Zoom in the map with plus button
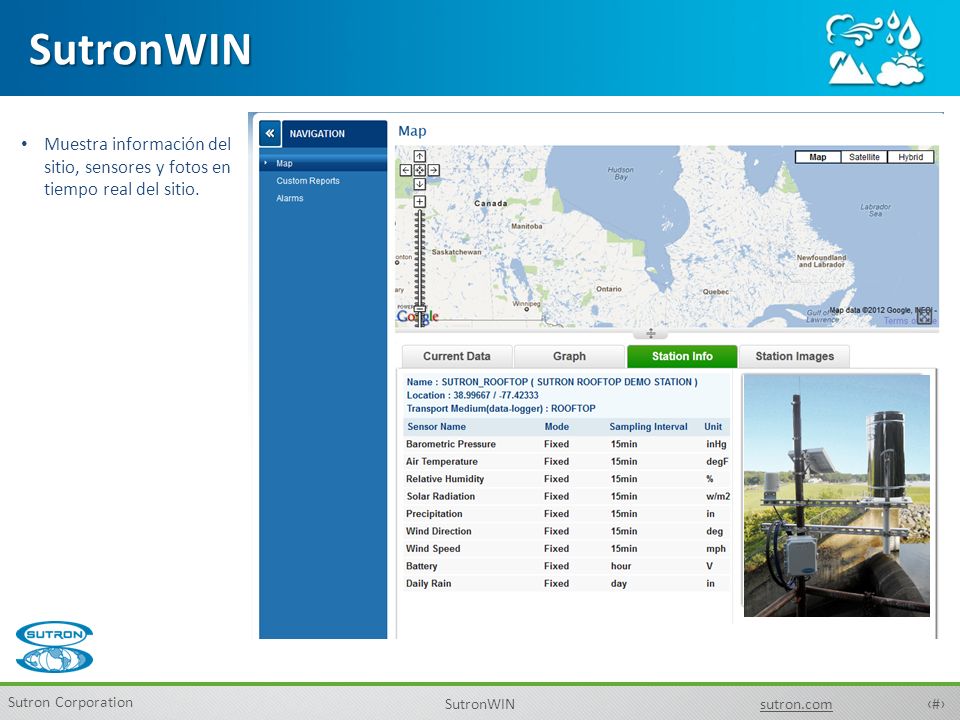Screen dimensions: 960x720 [x=419, y=201]
